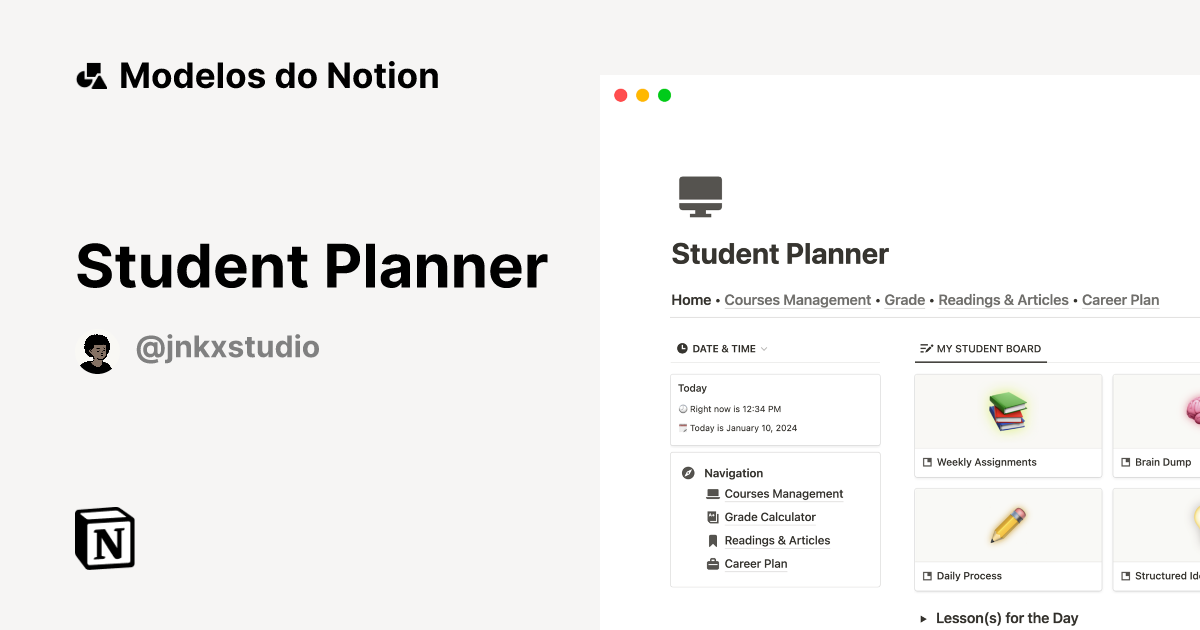The image size is (1200, 630).
Task: Open the MY STUDENT BOARD tab
Action: coord(981,348)
